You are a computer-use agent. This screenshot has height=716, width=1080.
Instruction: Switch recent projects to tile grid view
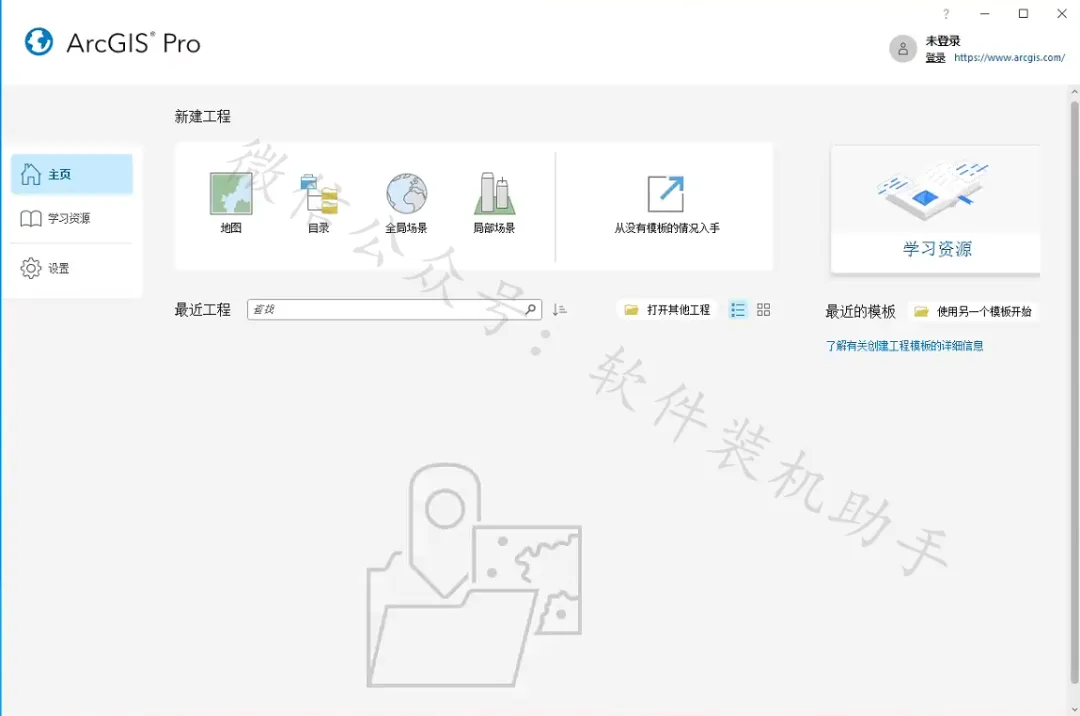pos(763,310)
